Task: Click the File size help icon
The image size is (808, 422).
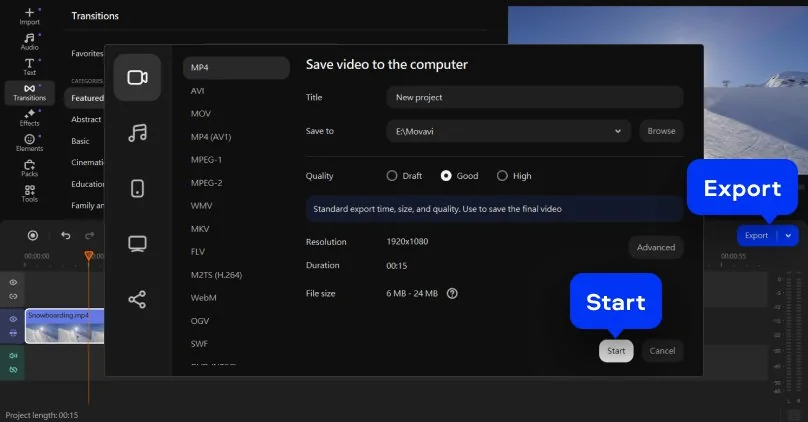Action: [452, 293]
